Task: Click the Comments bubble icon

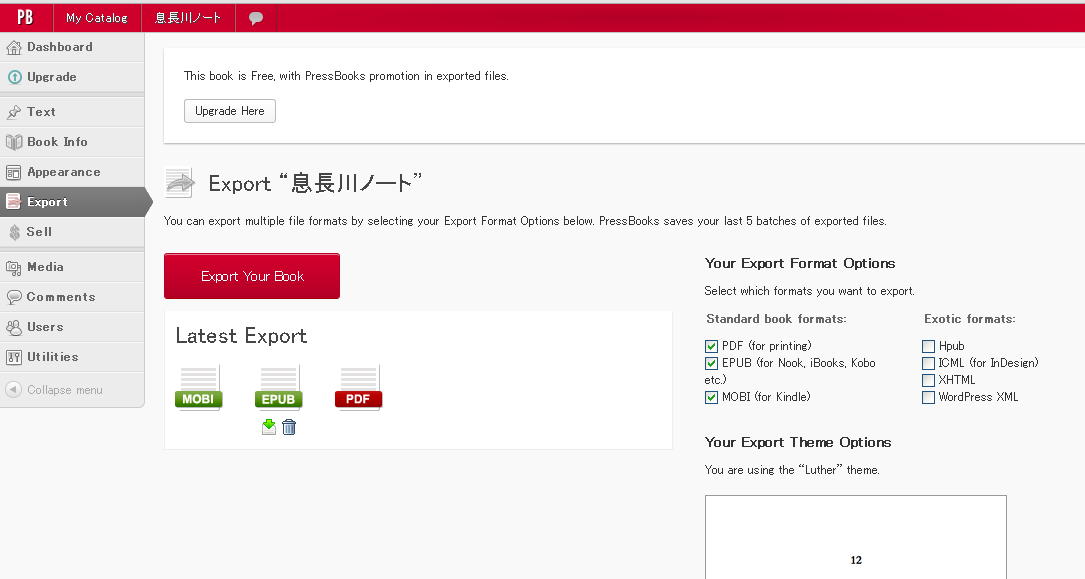Action: [14, 297]
